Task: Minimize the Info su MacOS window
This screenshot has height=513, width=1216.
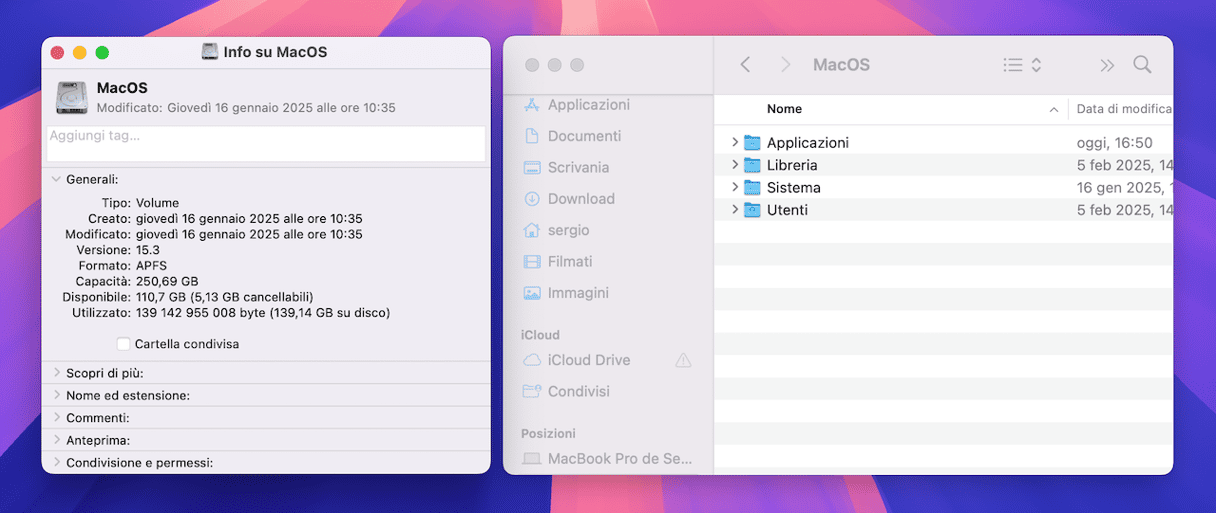Action: coord(79,52)
